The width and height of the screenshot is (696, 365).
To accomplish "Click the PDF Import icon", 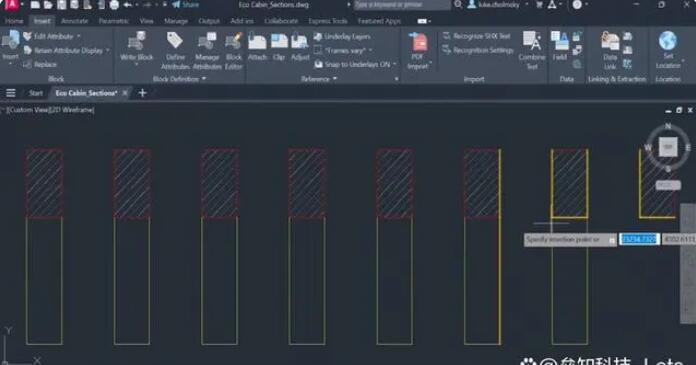I will click(x=418, y=42).
